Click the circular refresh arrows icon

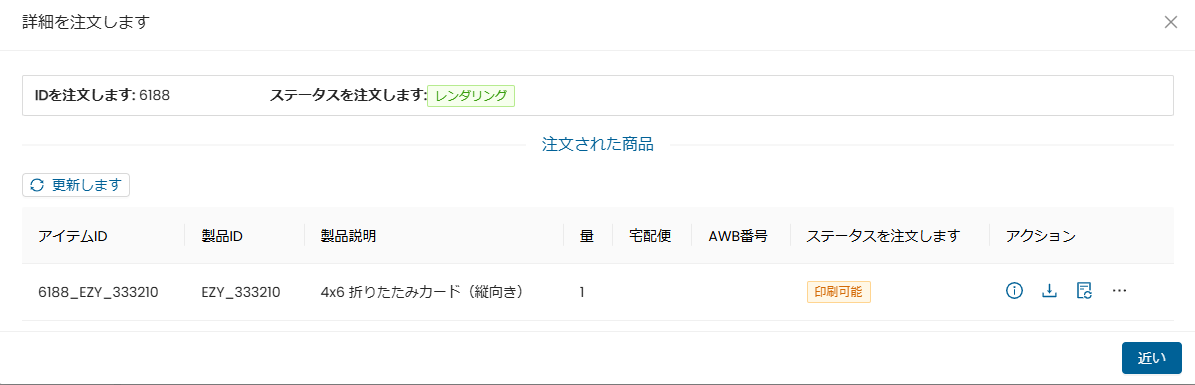tap(37, 184)
